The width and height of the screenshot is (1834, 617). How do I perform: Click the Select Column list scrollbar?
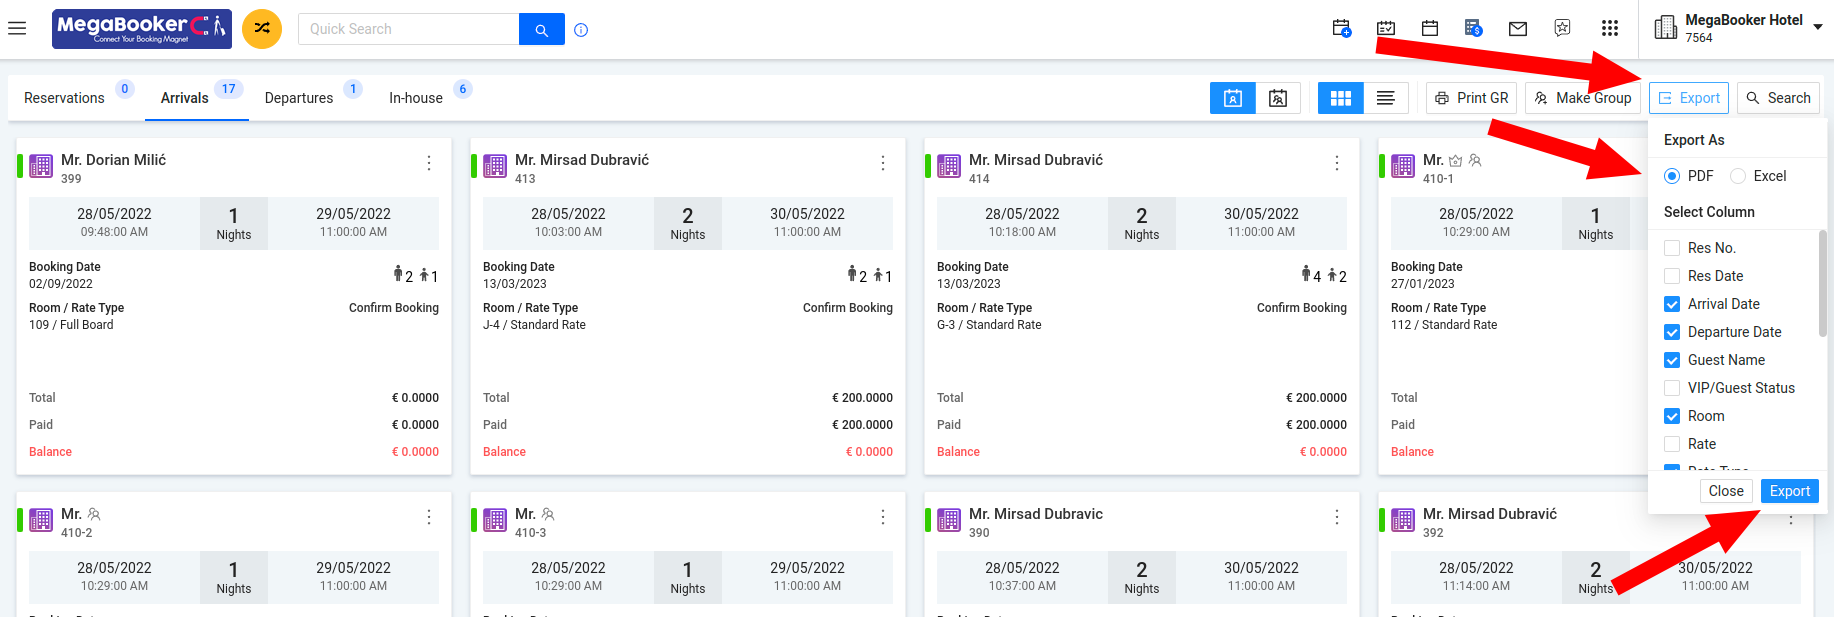tap(1822, 284)
